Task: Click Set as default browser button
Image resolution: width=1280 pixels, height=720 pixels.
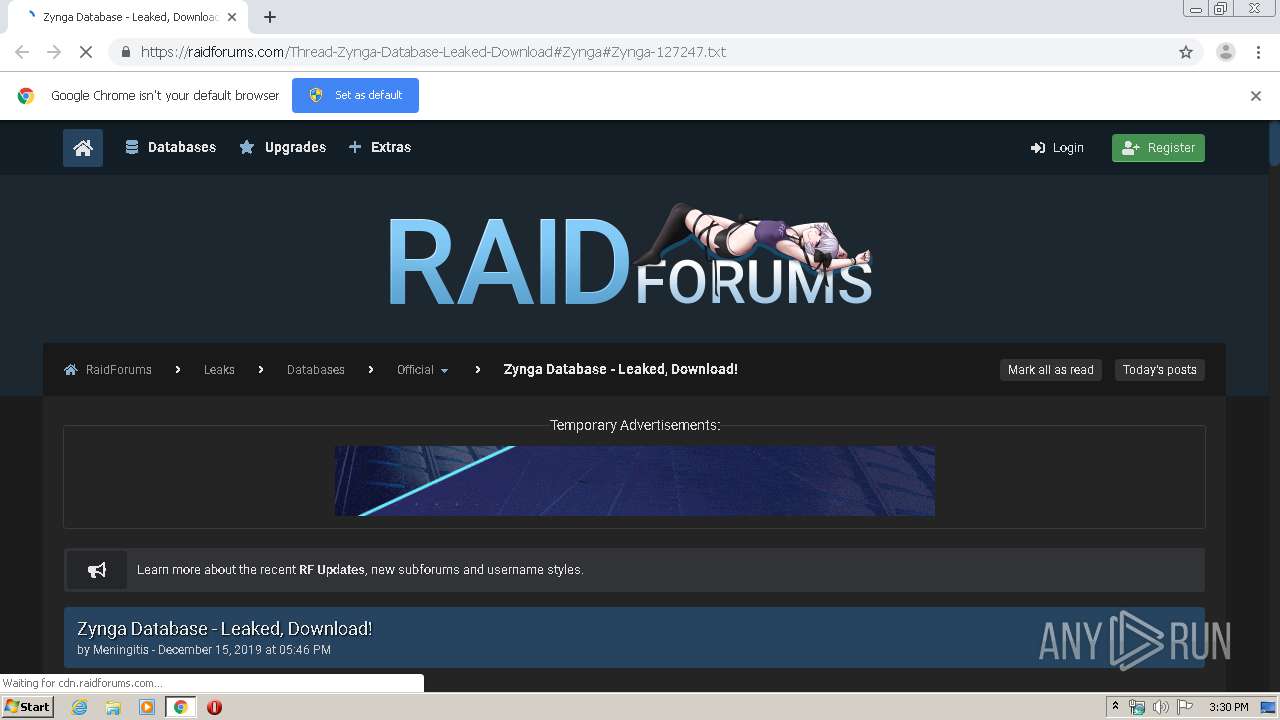Action: [355, 95]
